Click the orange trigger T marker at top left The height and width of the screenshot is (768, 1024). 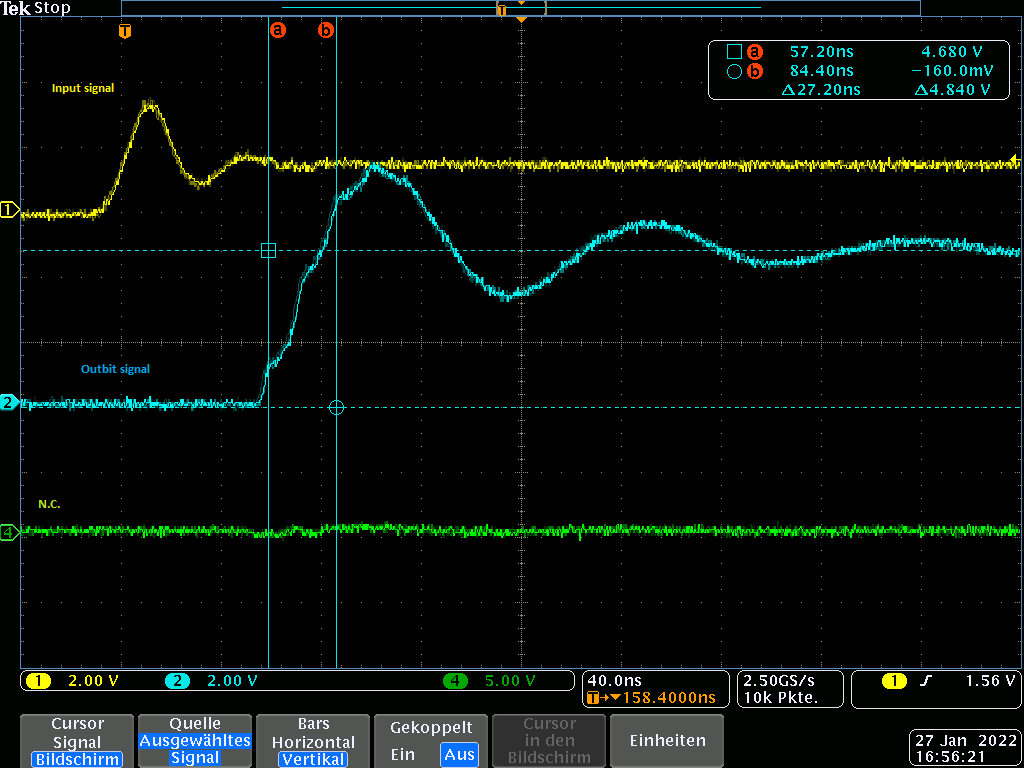[124, 31]
